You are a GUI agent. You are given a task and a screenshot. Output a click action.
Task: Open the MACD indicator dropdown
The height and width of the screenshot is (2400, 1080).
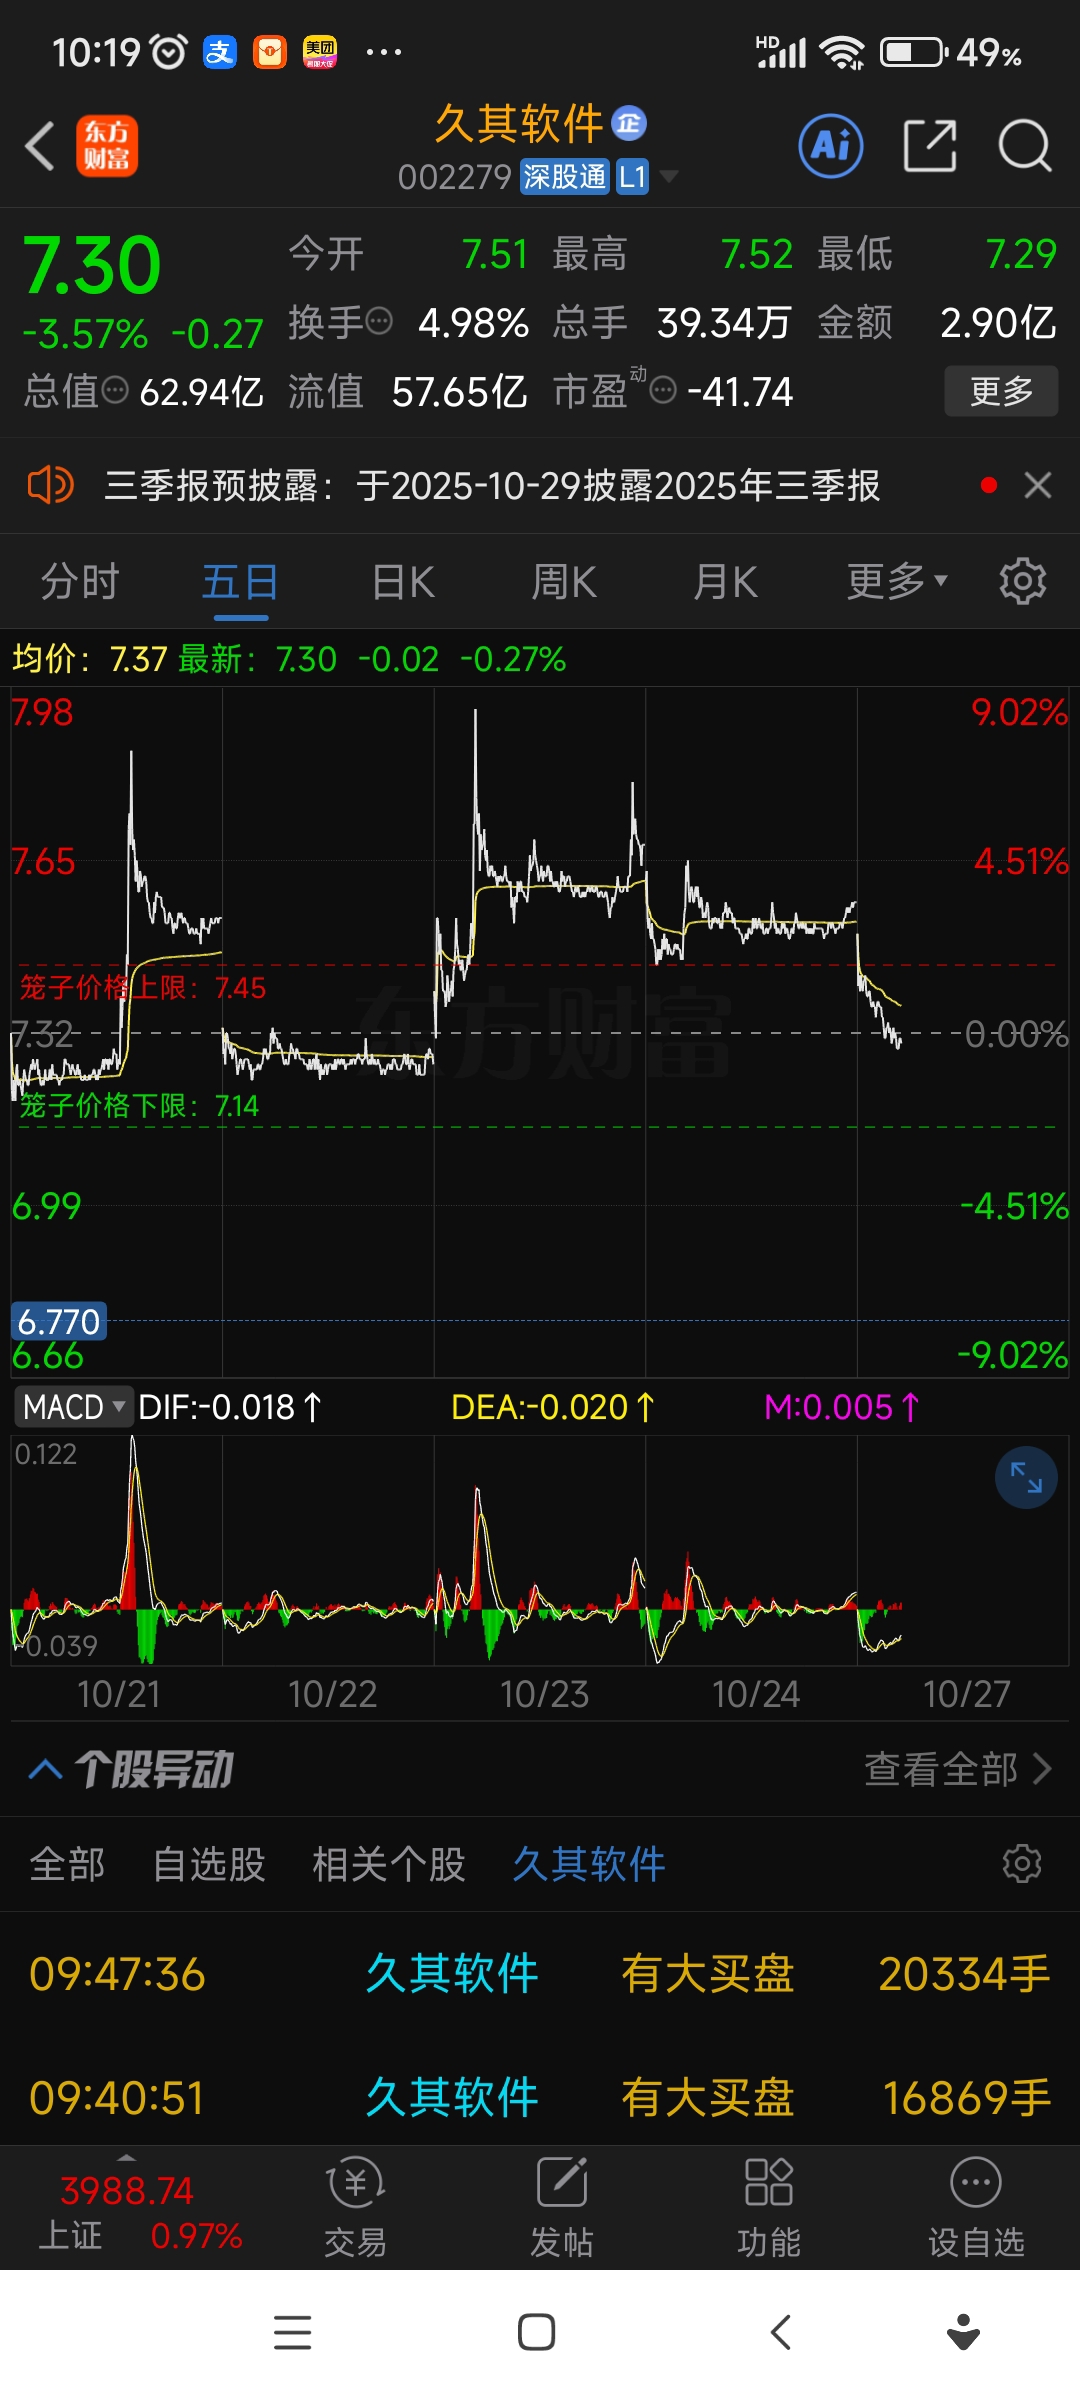(x=73, y=1407)
